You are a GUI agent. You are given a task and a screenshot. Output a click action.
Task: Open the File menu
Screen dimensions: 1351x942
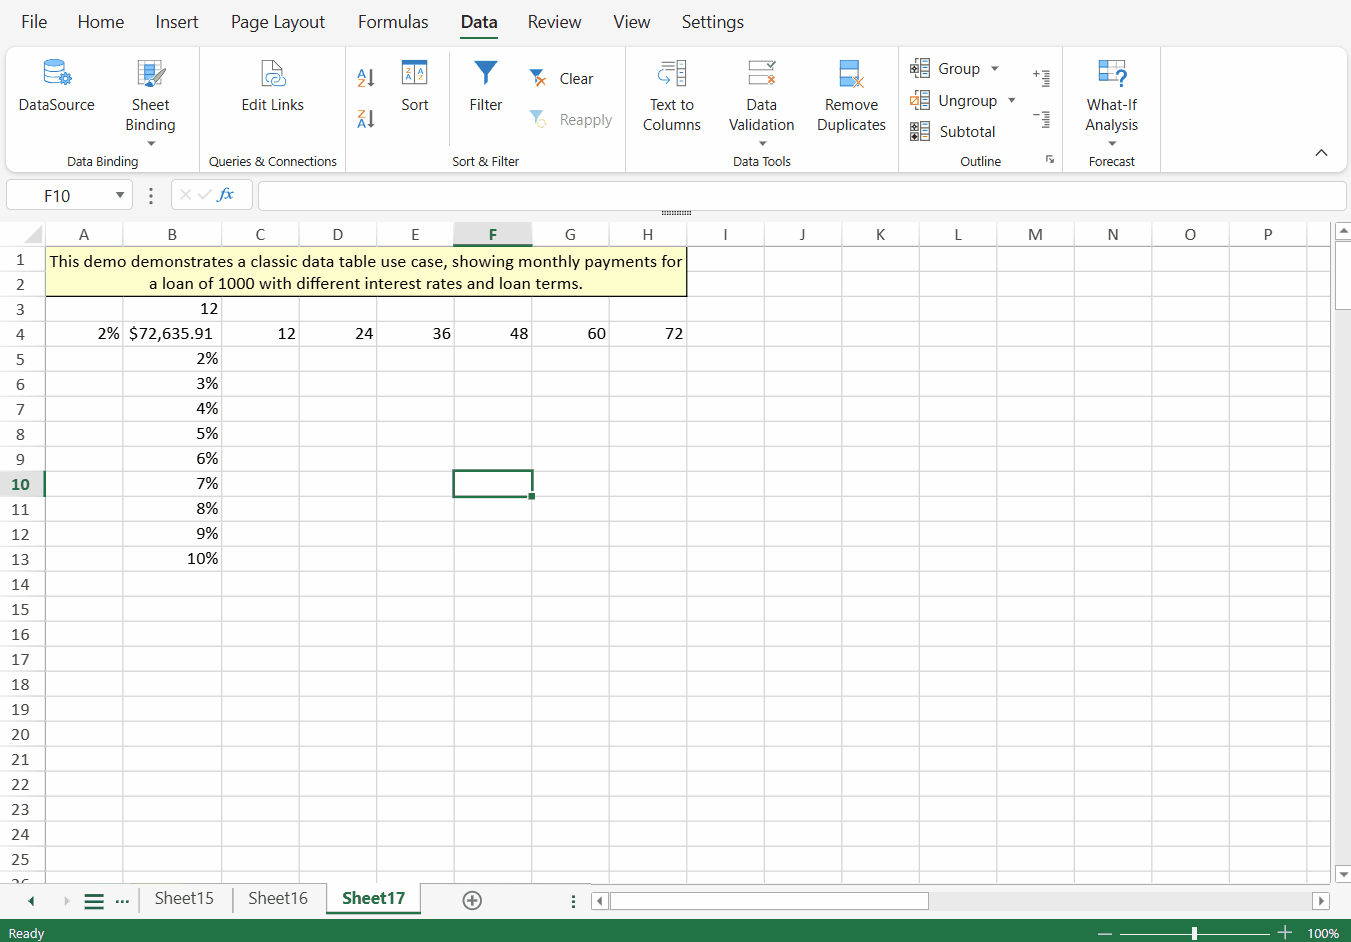pos(34,22)
